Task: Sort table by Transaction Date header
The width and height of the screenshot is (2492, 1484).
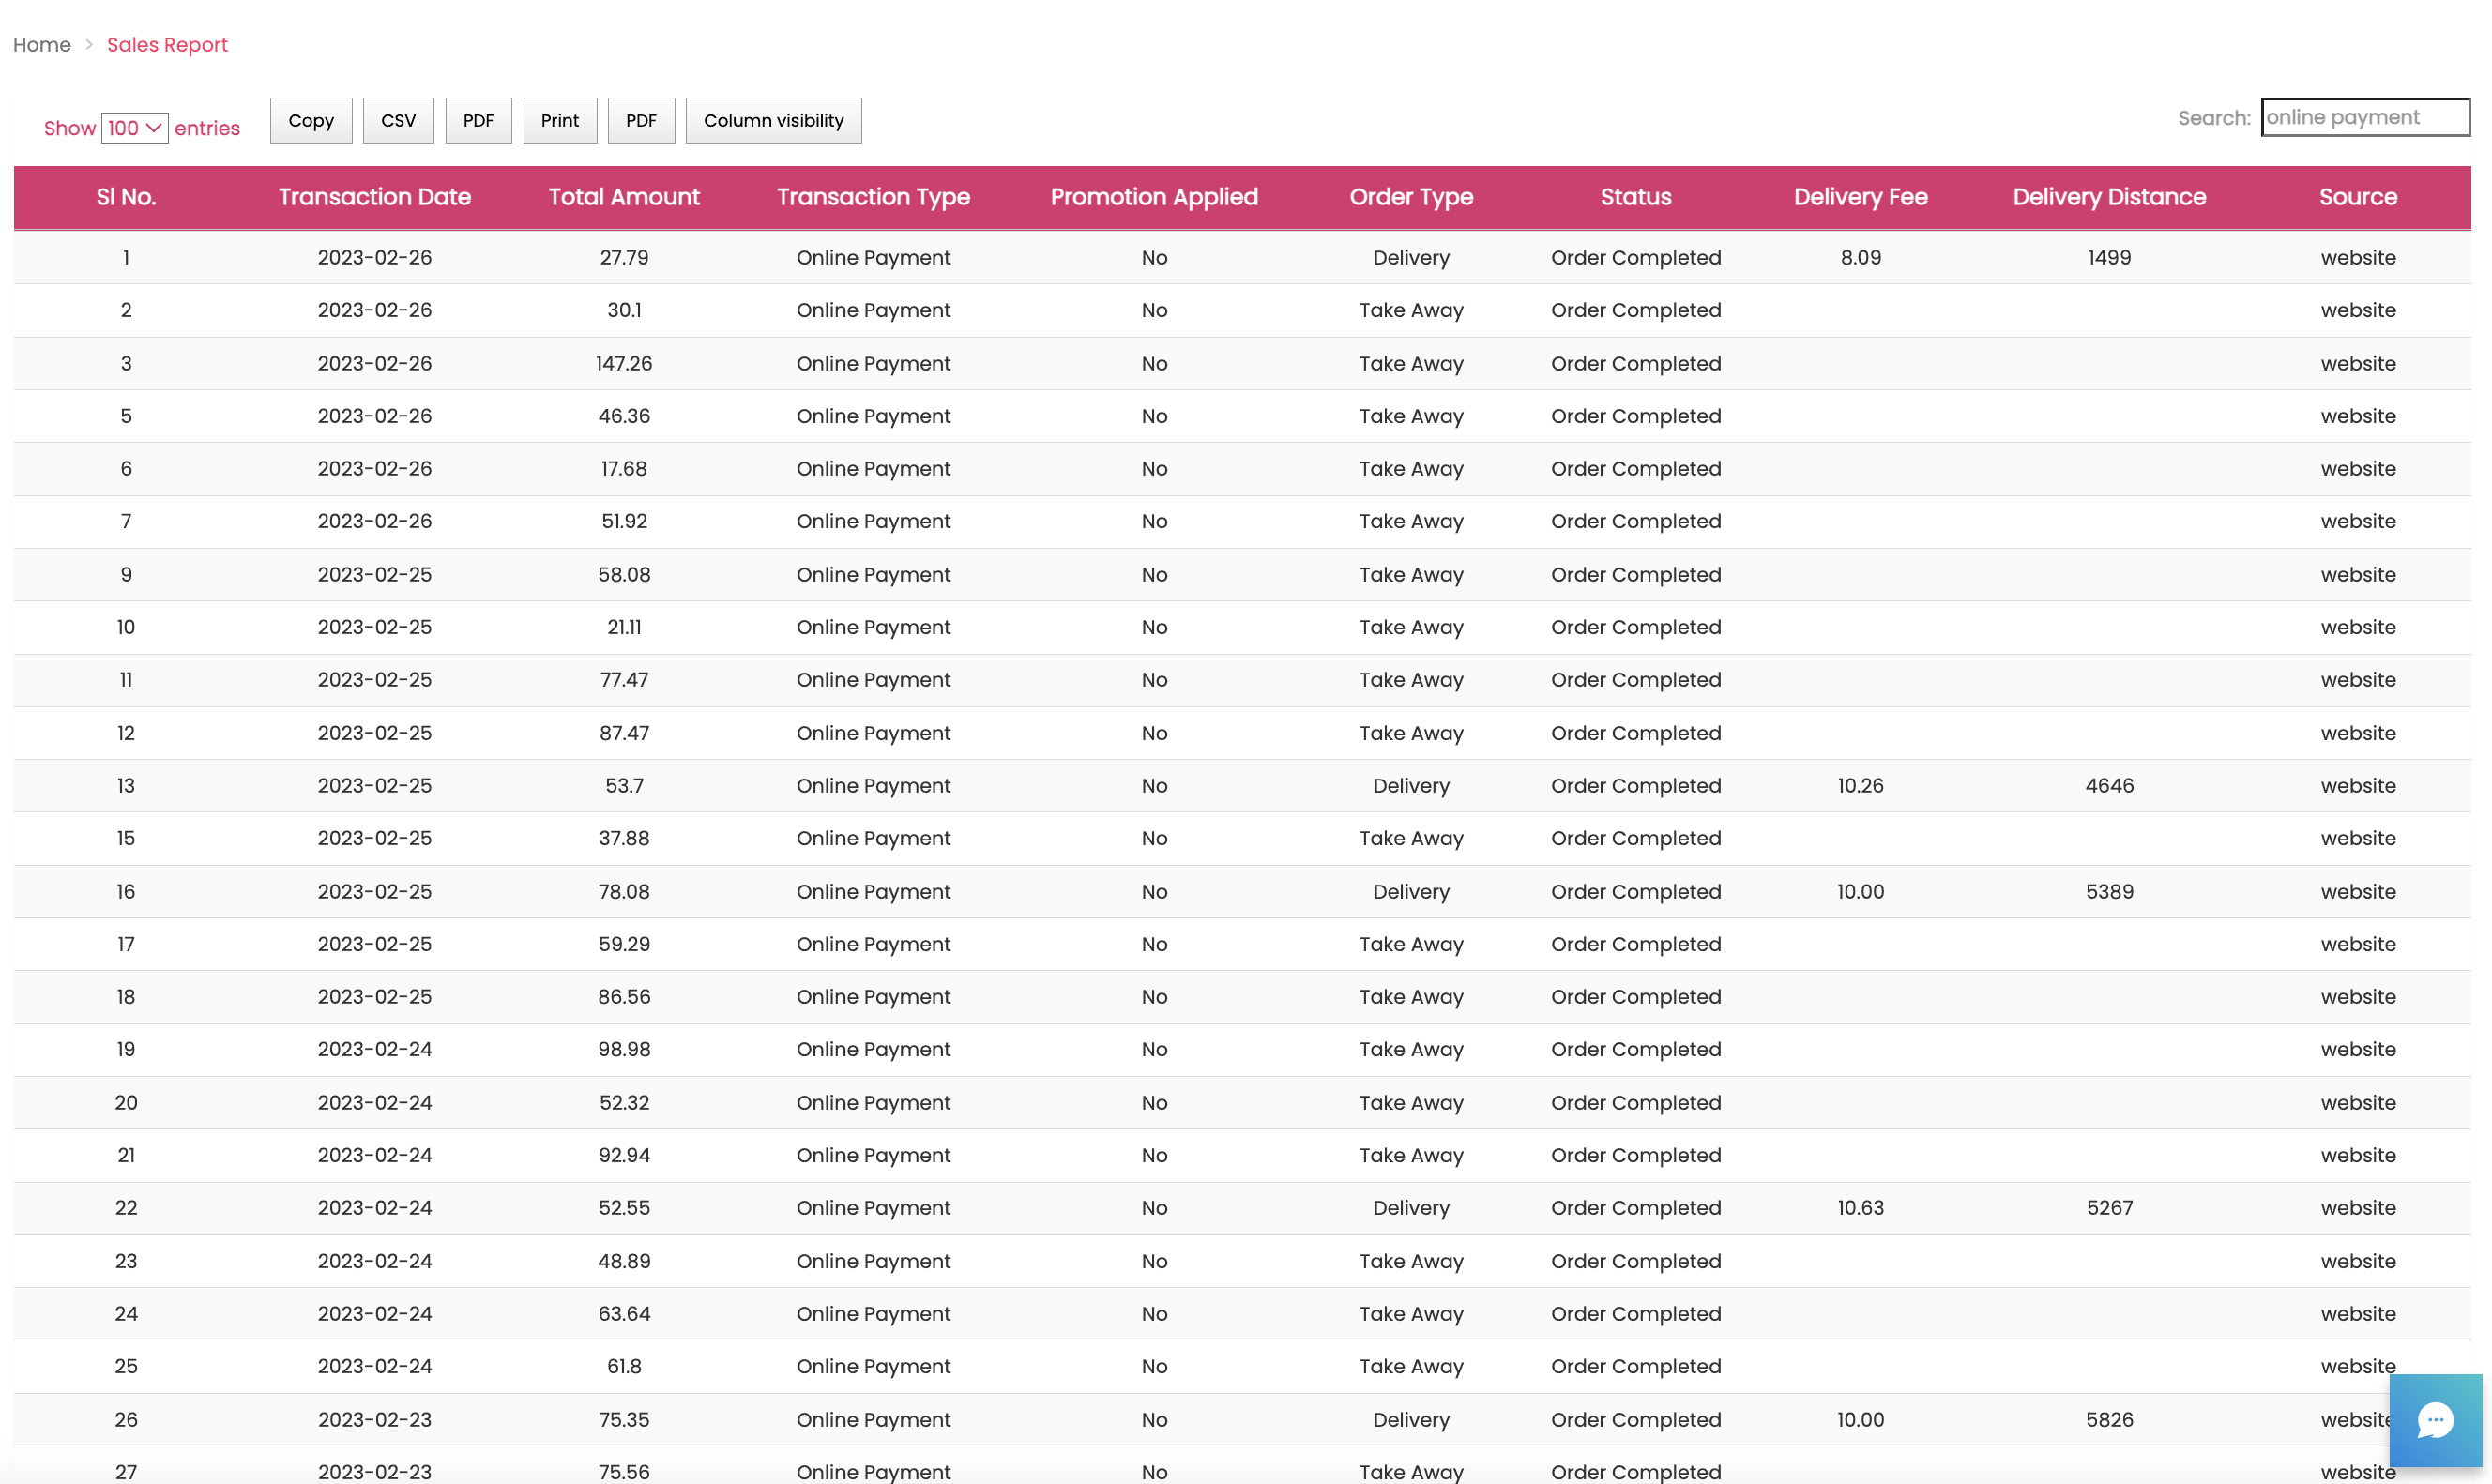Action: 374,197
